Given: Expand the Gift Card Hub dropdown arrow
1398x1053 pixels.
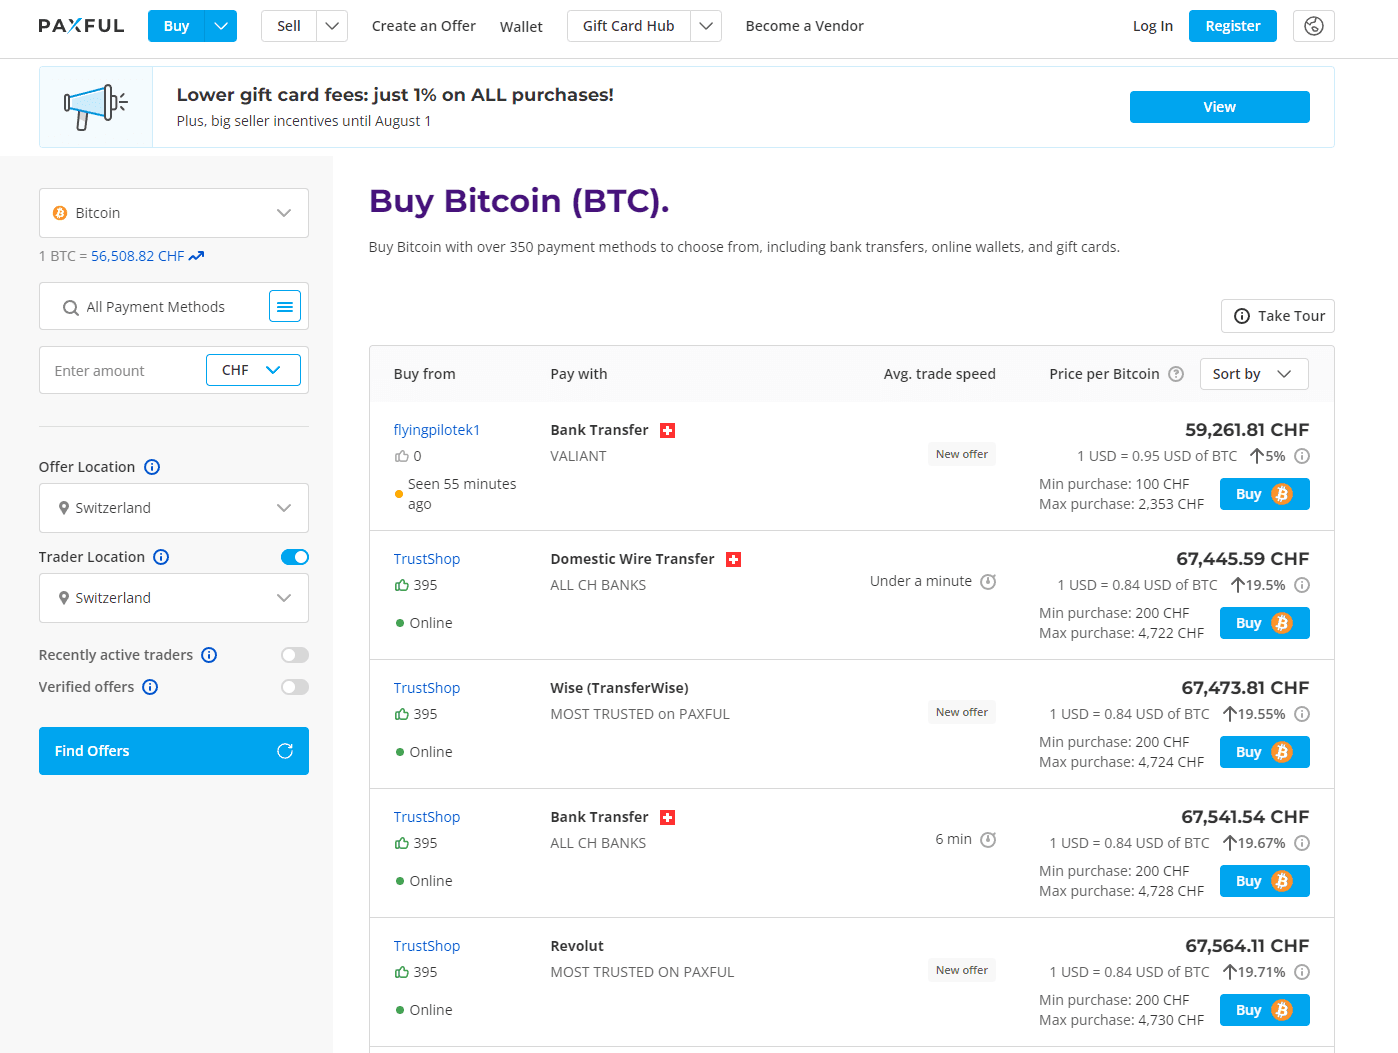Looking at the screenshot, I should 706,26.
